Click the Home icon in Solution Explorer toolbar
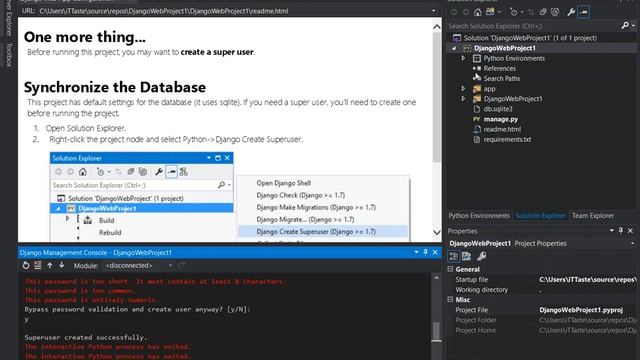Screen dimensions: 640x360 pyautogui.click(x=478, y=12)
